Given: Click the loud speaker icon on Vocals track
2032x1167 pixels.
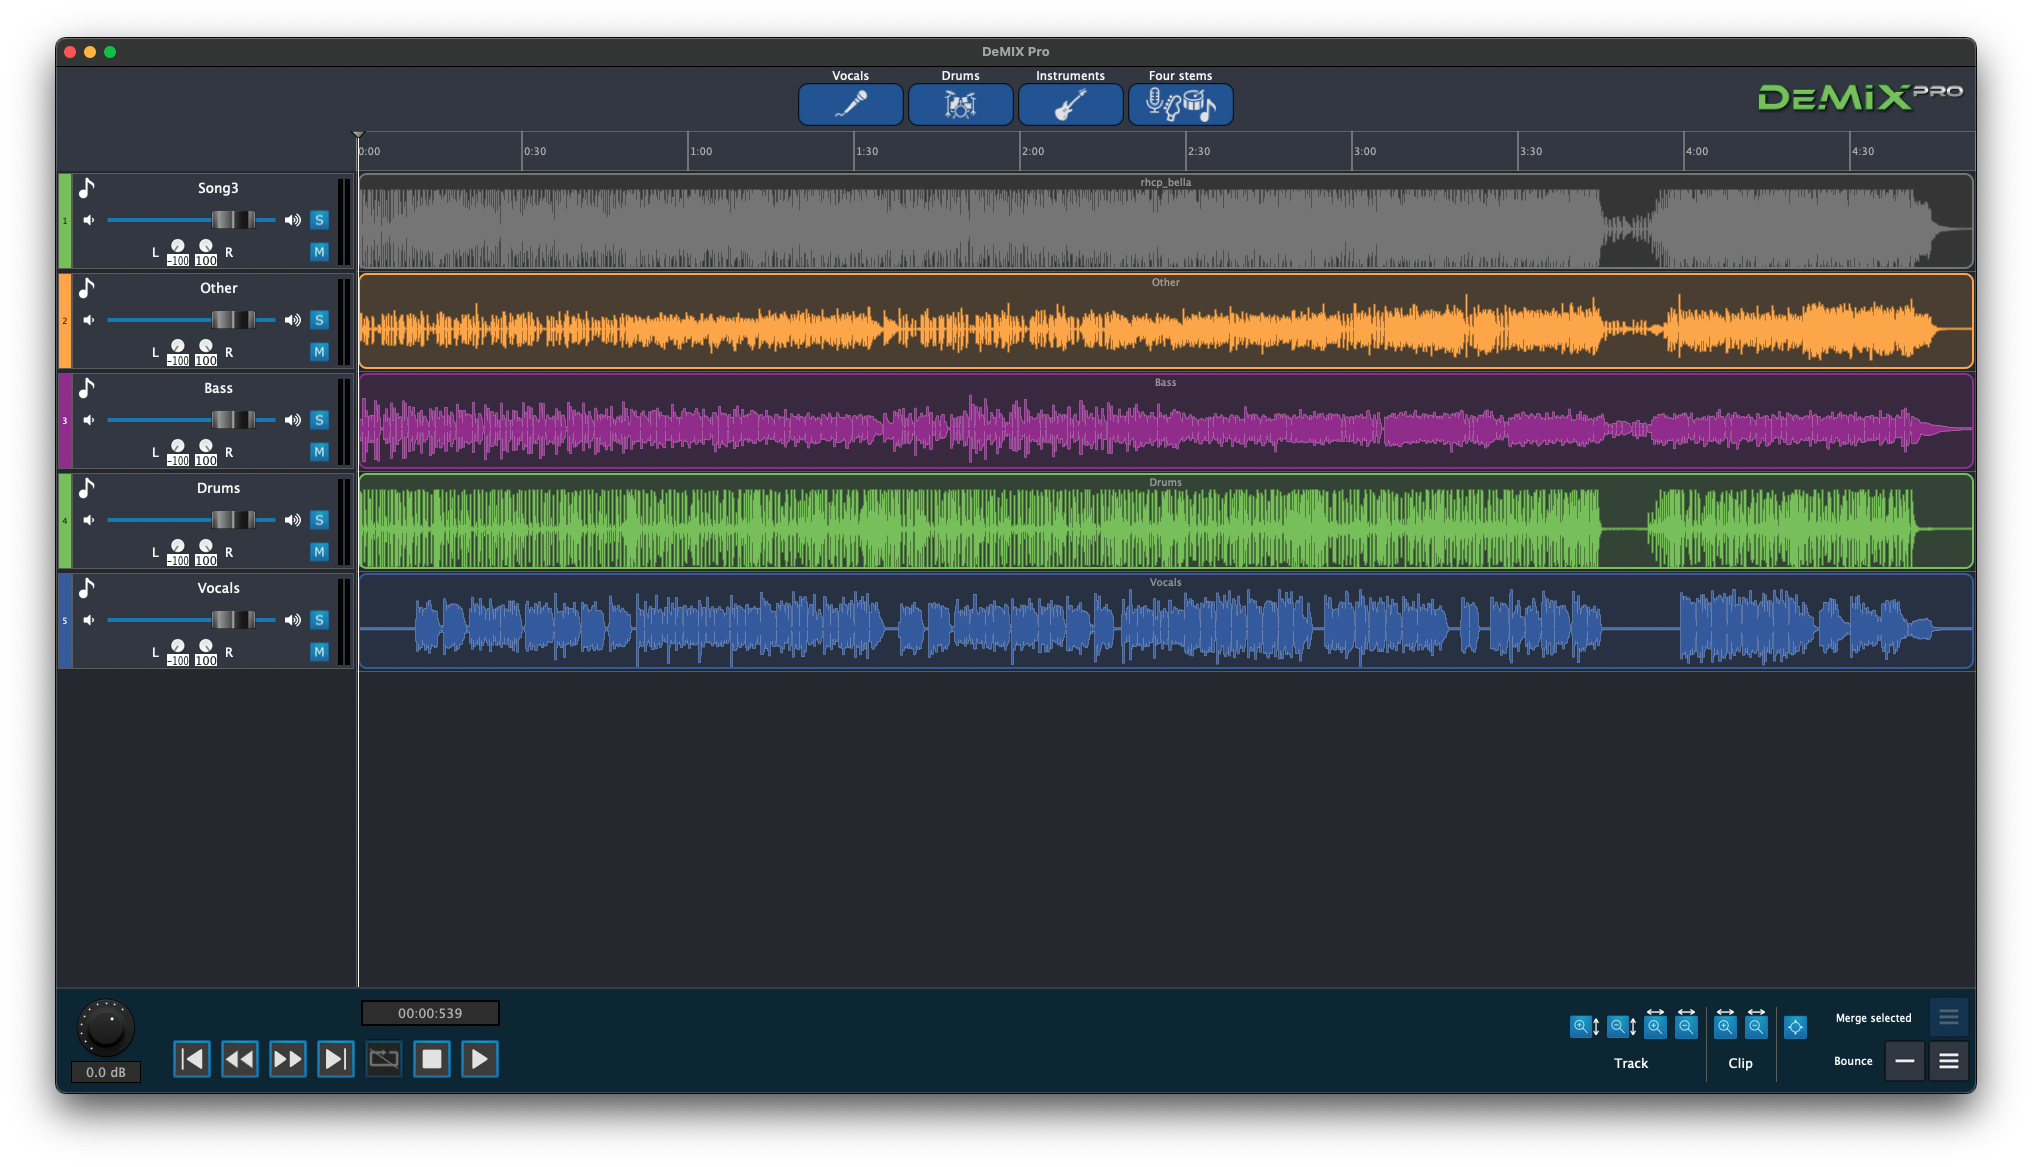Looking at the screenshot, I should (293, 620).
